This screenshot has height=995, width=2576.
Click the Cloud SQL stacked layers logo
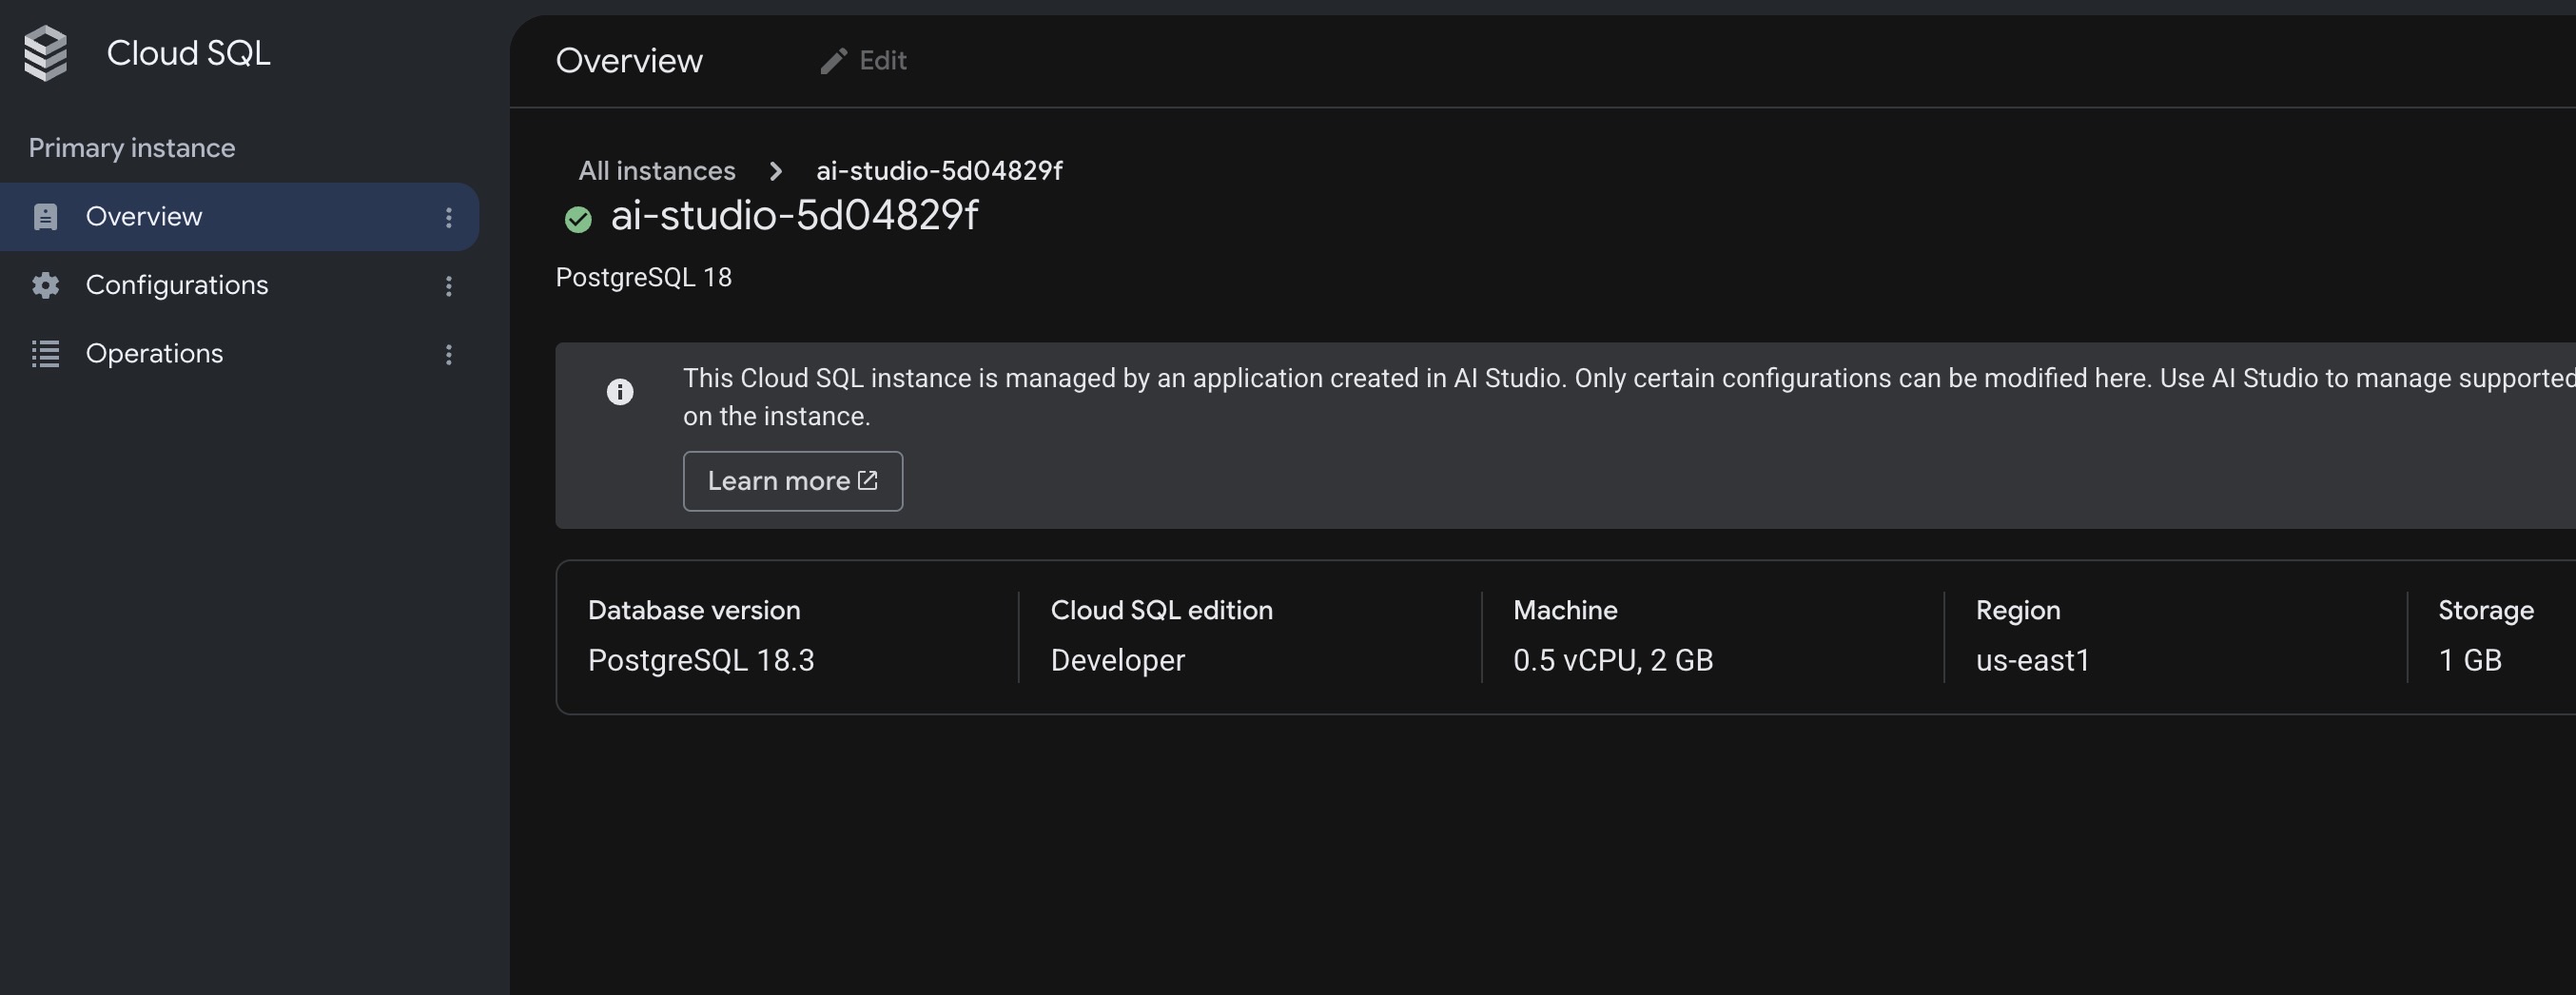(x=46, y=53)
